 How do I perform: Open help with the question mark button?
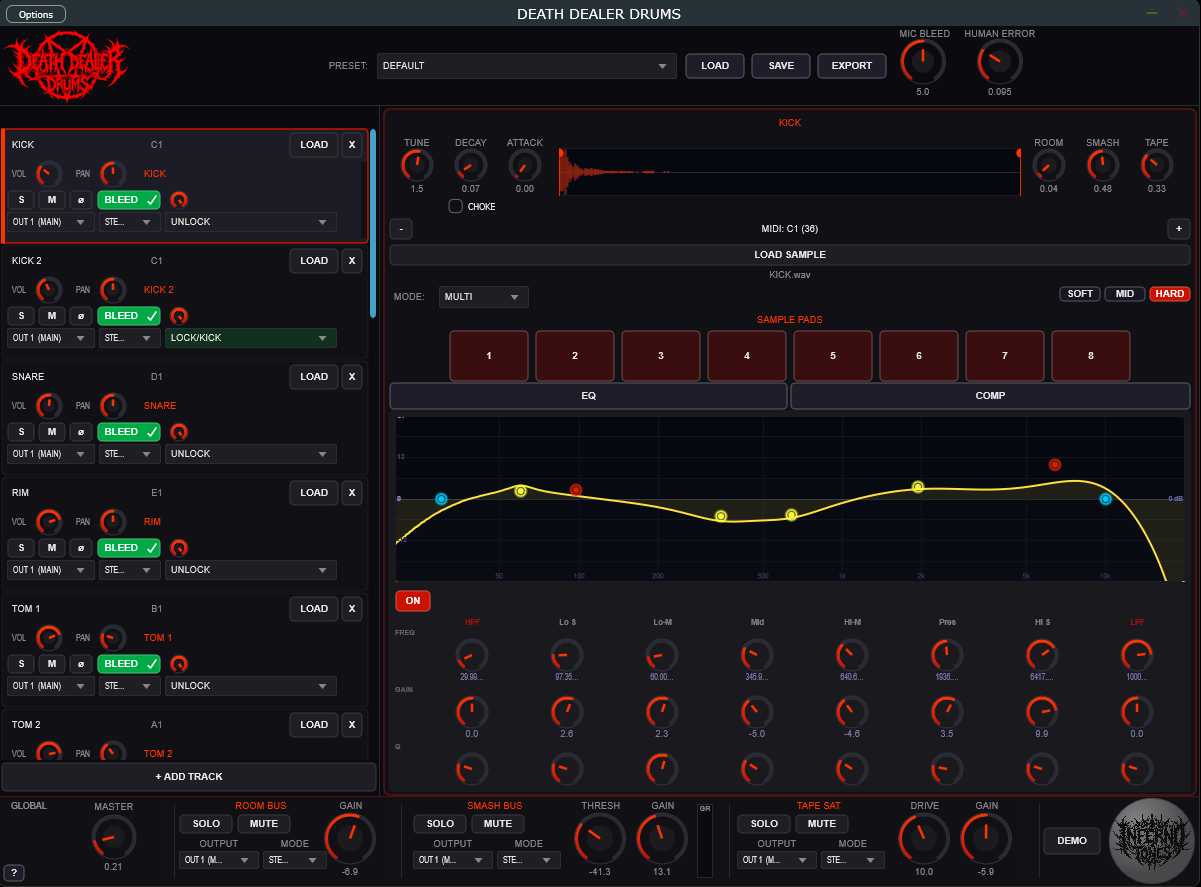[x=14, y=873]
